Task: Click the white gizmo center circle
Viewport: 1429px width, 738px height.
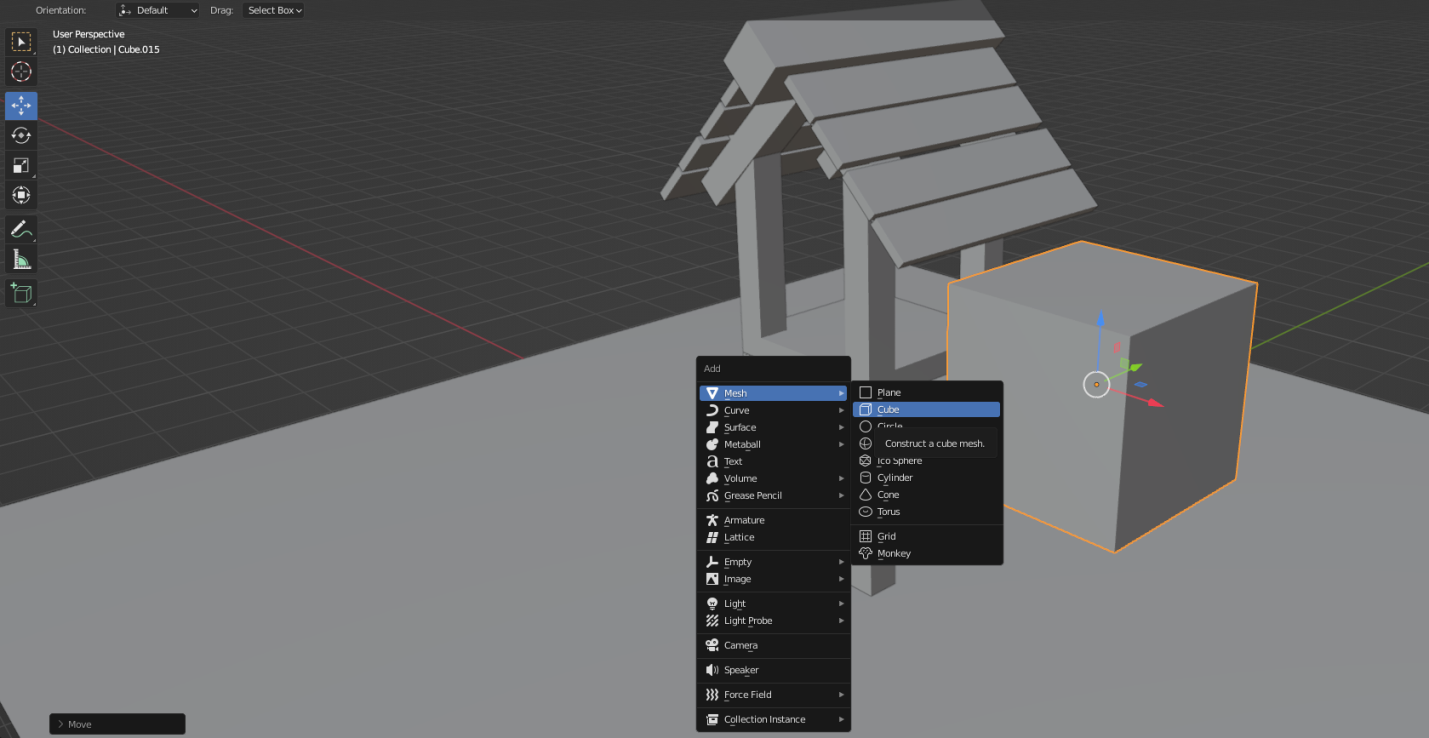Action: click(1097, 384)
